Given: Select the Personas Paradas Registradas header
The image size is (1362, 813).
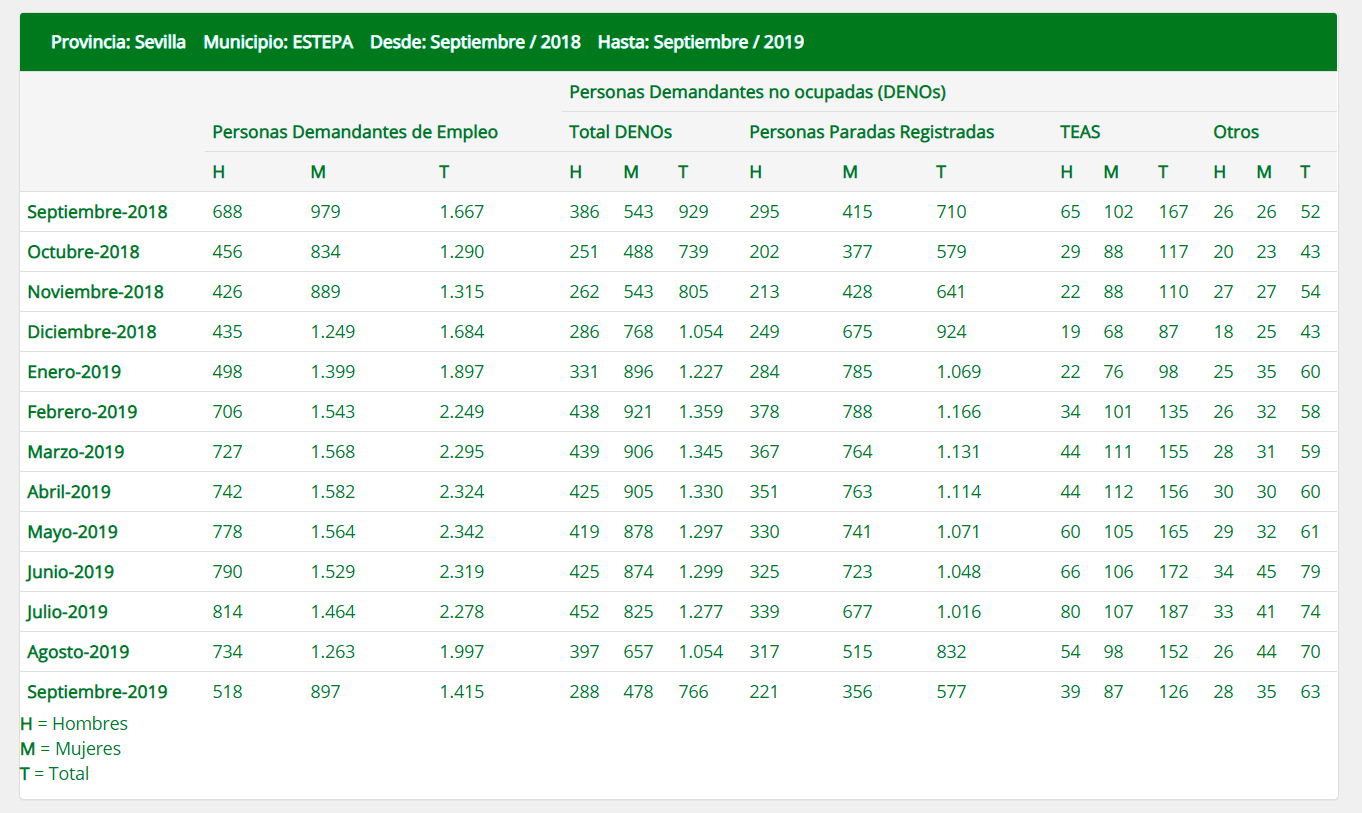Looking at the screenshot, I should pos(871,132).
